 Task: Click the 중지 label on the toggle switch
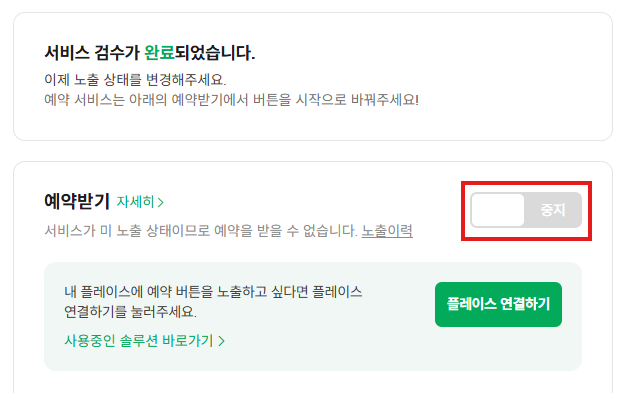coord(553,210)
